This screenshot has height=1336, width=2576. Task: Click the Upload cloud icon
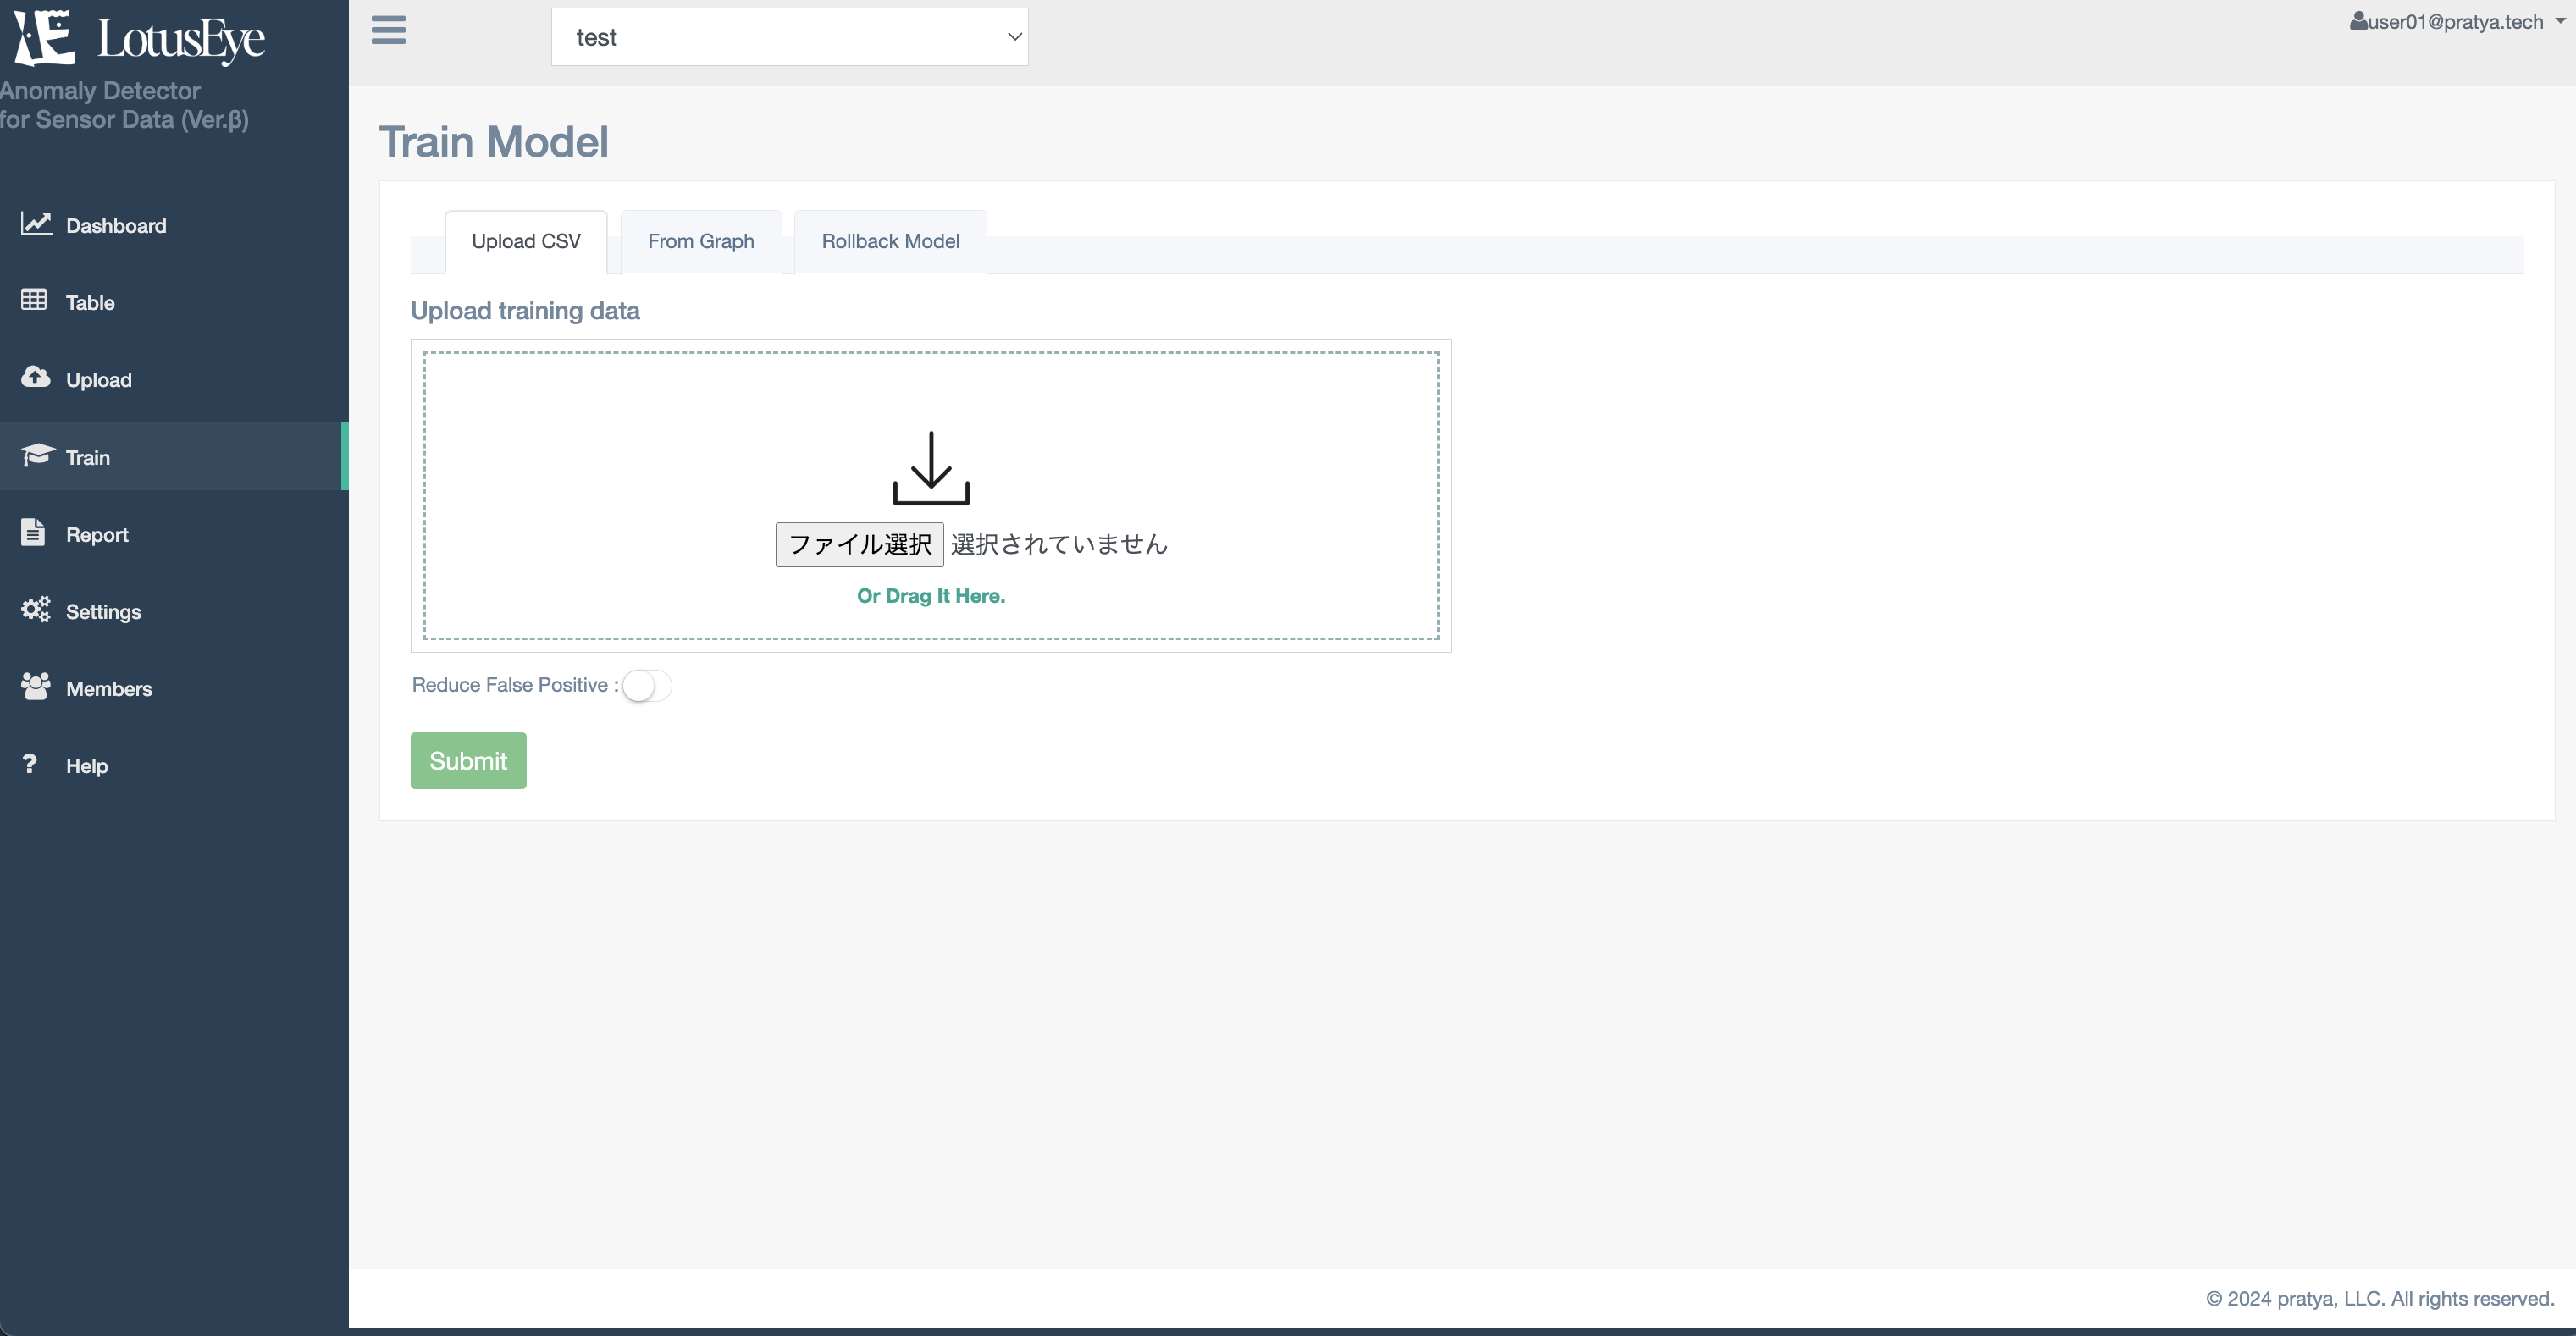pos(36,377)
